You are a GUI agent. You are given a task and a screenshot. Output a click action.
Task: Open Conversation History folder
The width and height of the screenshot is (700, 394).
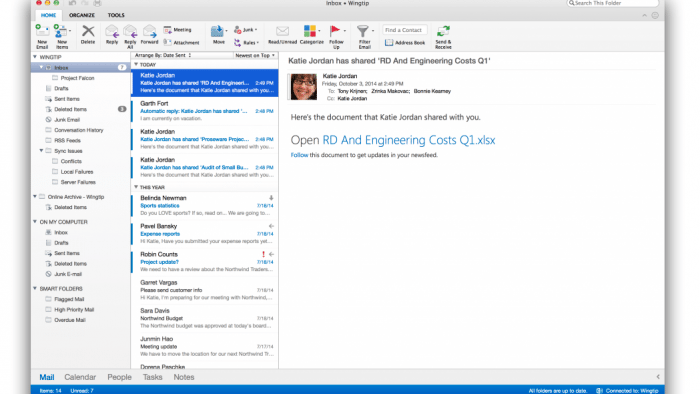(x=80, y=130)
